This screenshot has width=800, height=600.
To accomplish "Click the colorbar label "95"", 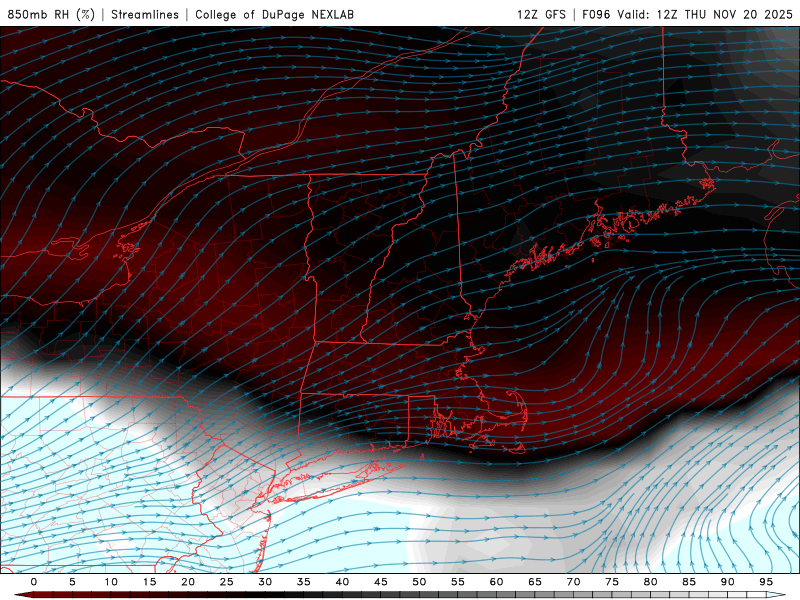I will tap(766, 582).
